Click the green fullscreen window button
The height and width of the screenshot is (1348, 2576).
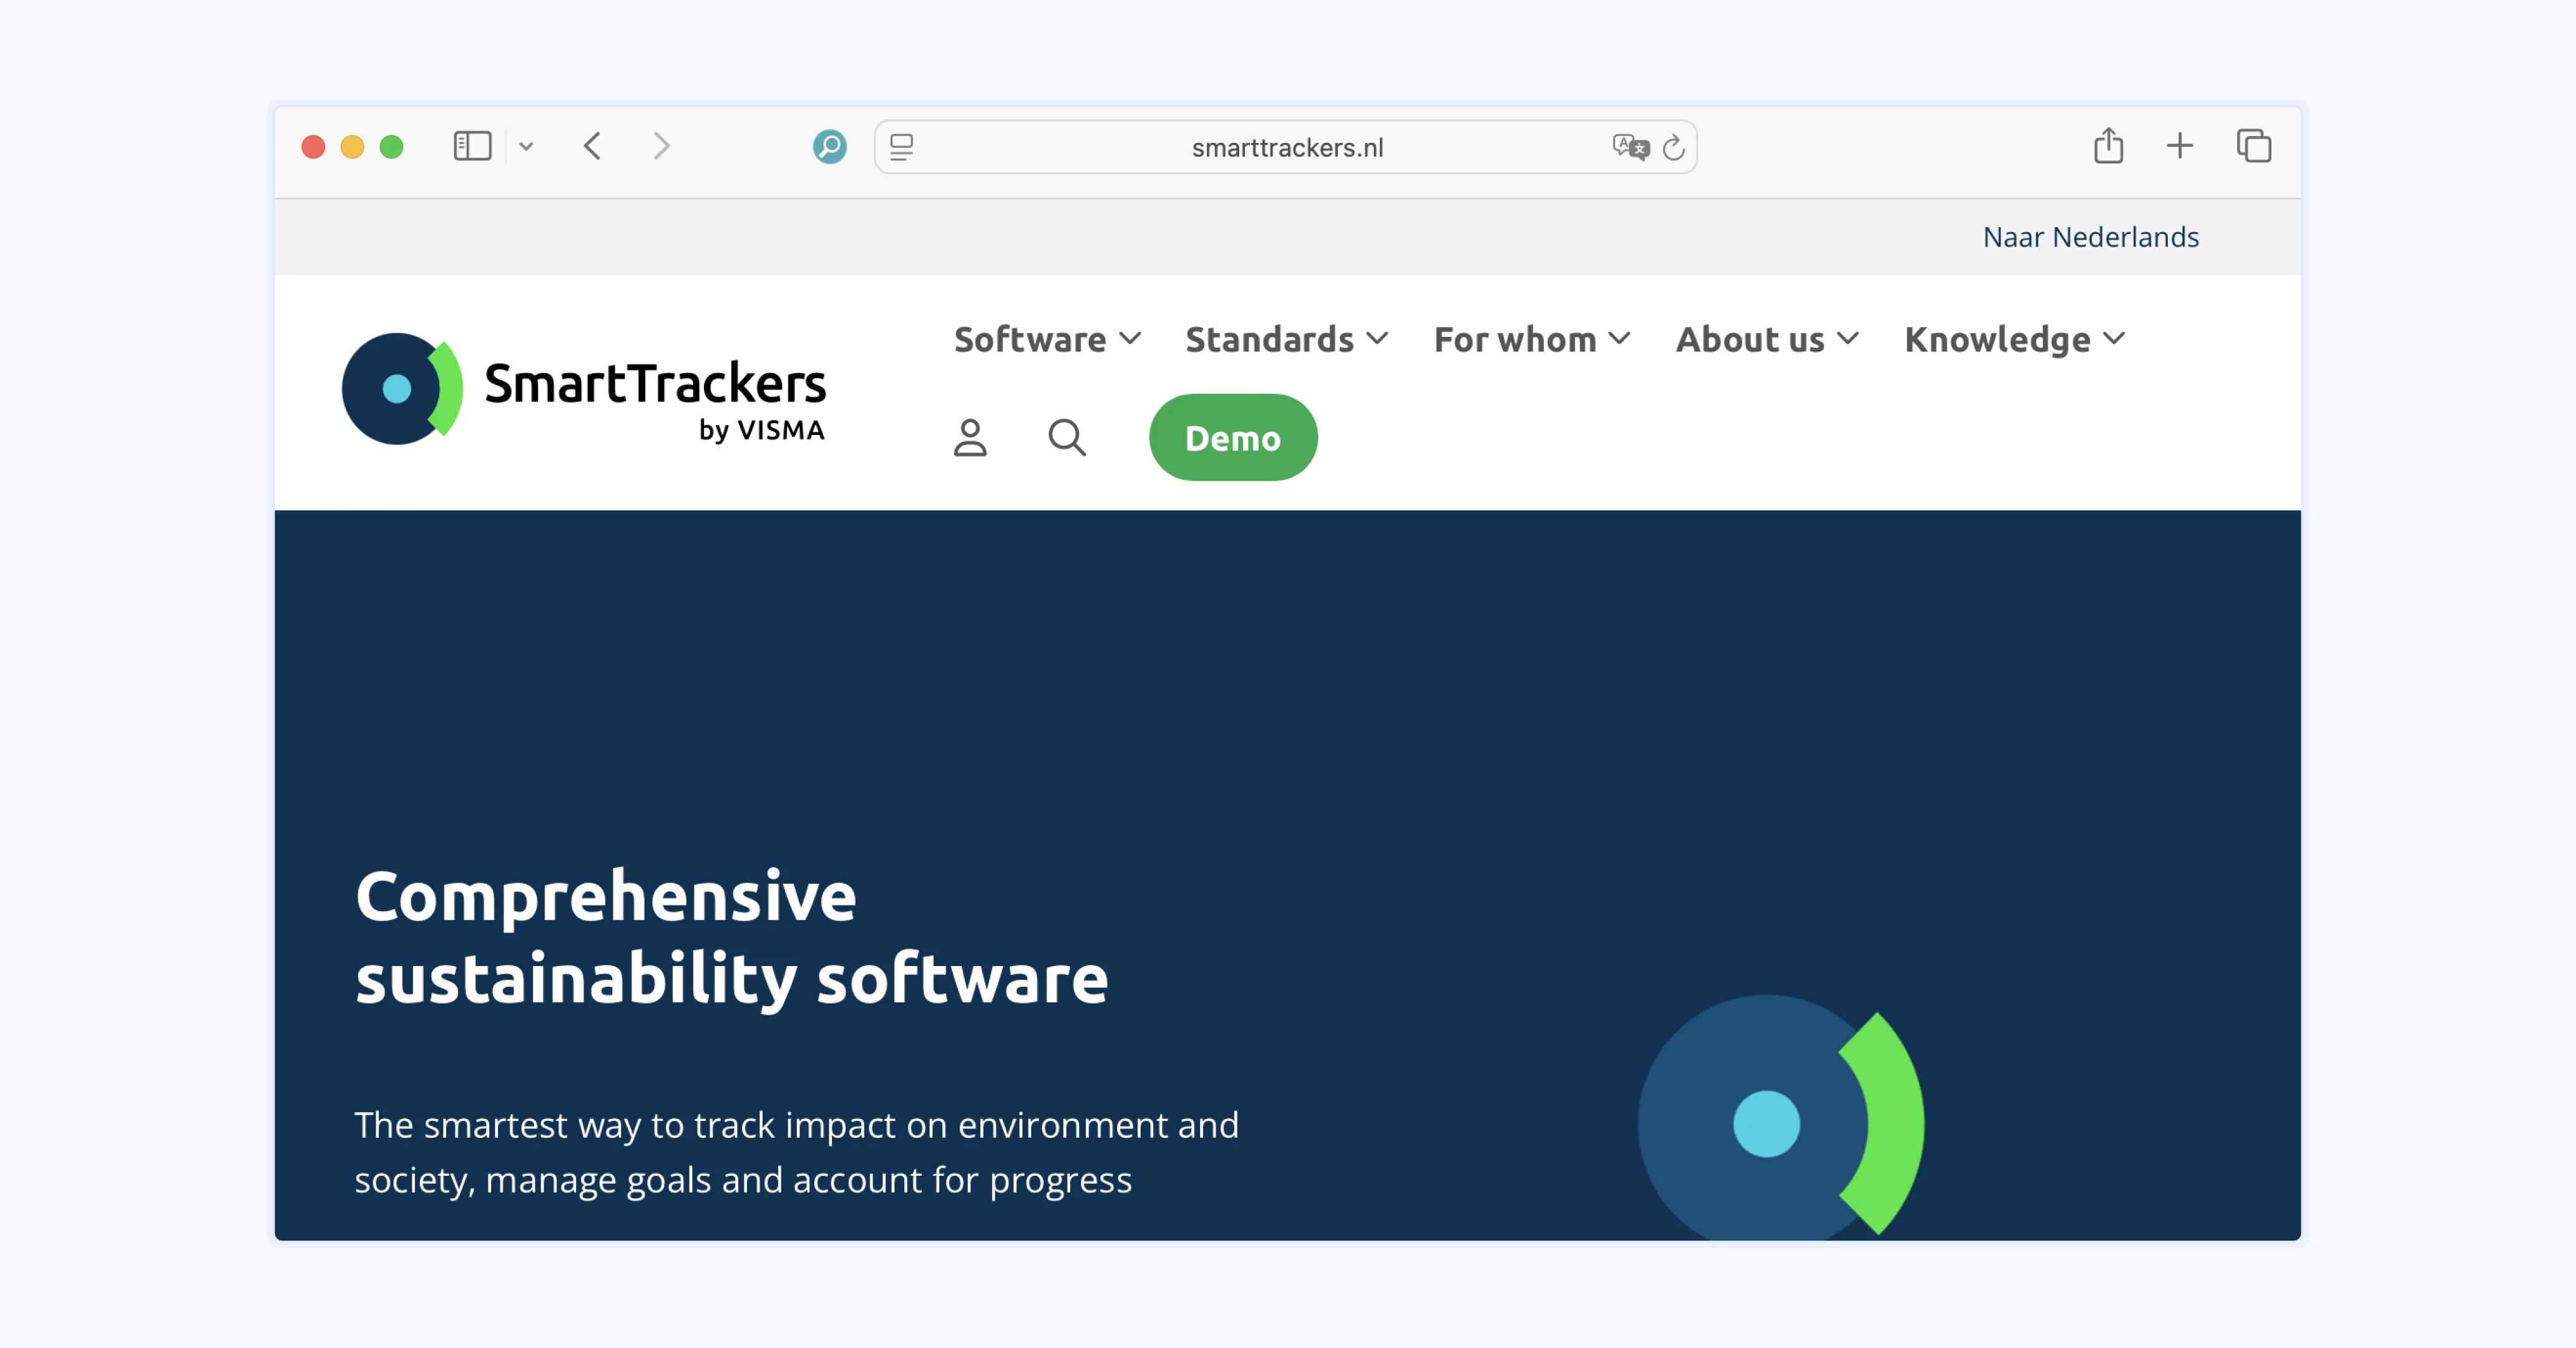coord(392,147)
